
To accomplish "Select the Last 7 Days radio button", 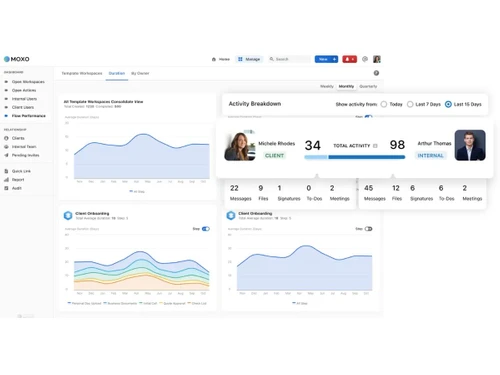I will pyautogui.click(x=410, y=104).
